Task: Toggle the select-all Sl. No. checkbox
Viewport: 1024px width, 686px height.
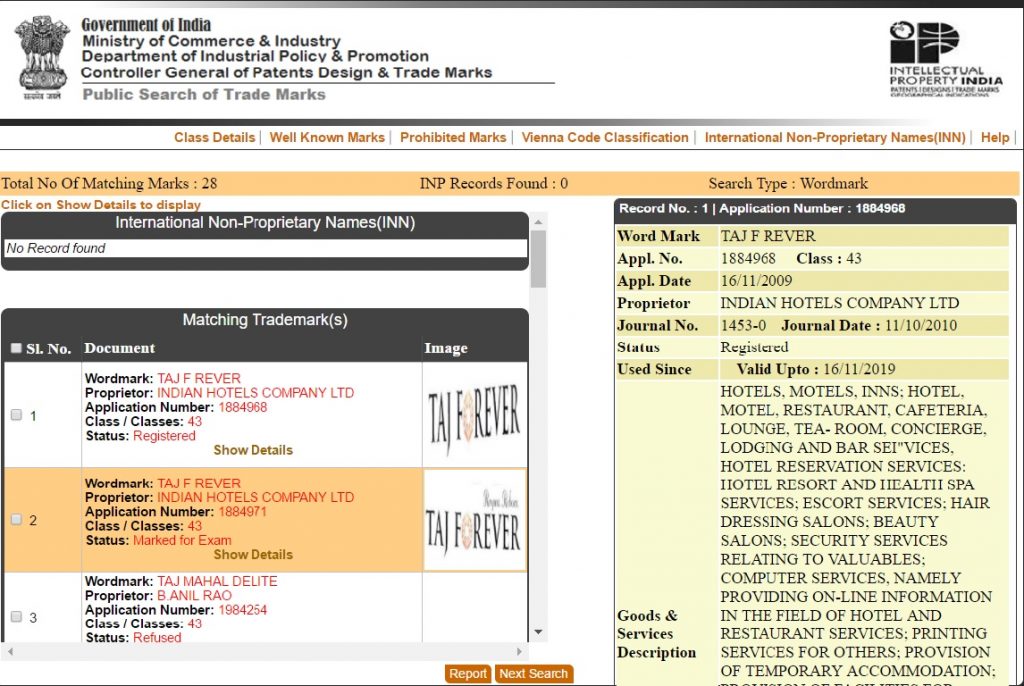Action: pos(16,349)
